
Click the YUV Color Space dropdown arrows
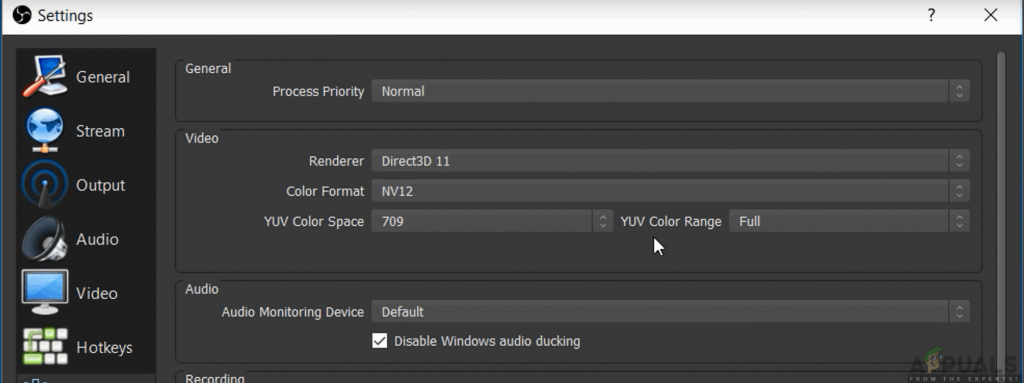click(603, 221)
